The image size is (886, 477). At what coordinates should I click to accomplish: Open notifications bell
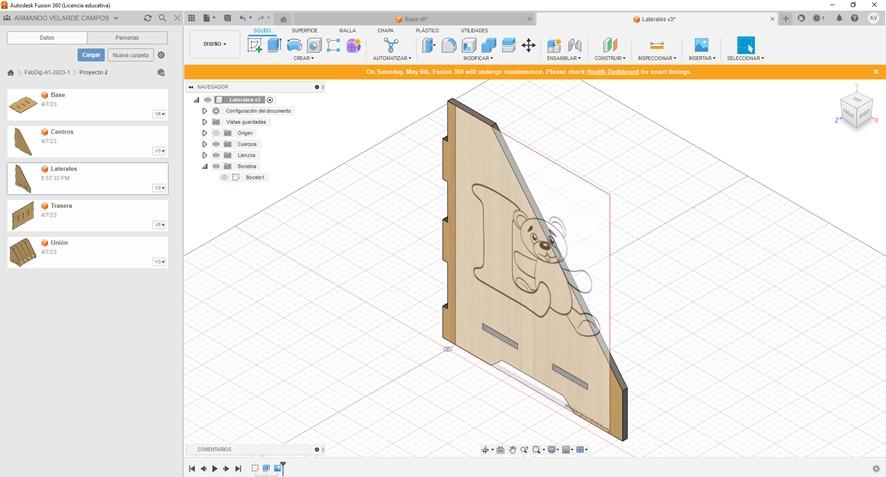coord(839,18)
